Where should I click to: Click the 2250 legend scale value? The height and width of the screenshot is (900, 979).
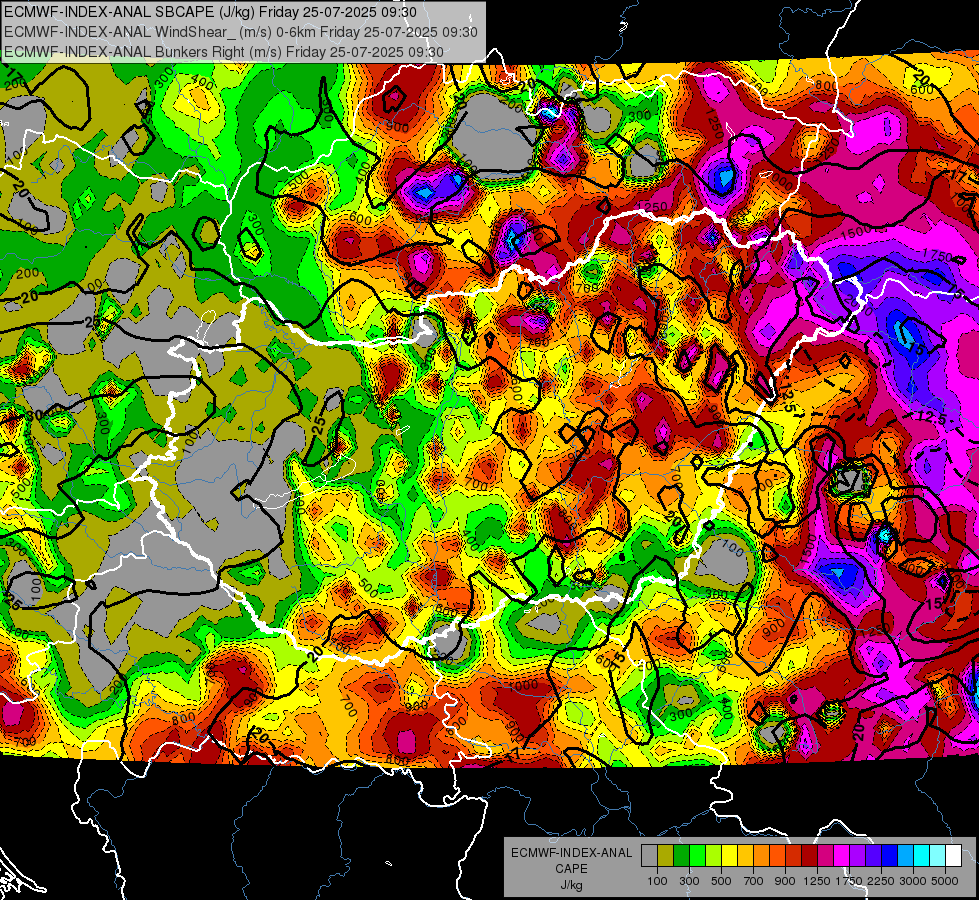pyautogui.click(x=881, y=881)
